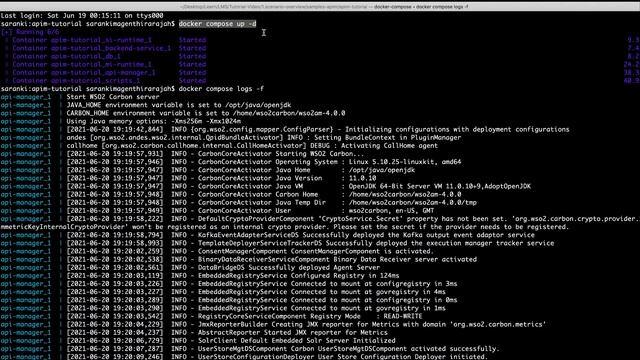Click the "configregistry in 3ms" log line
Screen dimensions: 640x360
229,284
